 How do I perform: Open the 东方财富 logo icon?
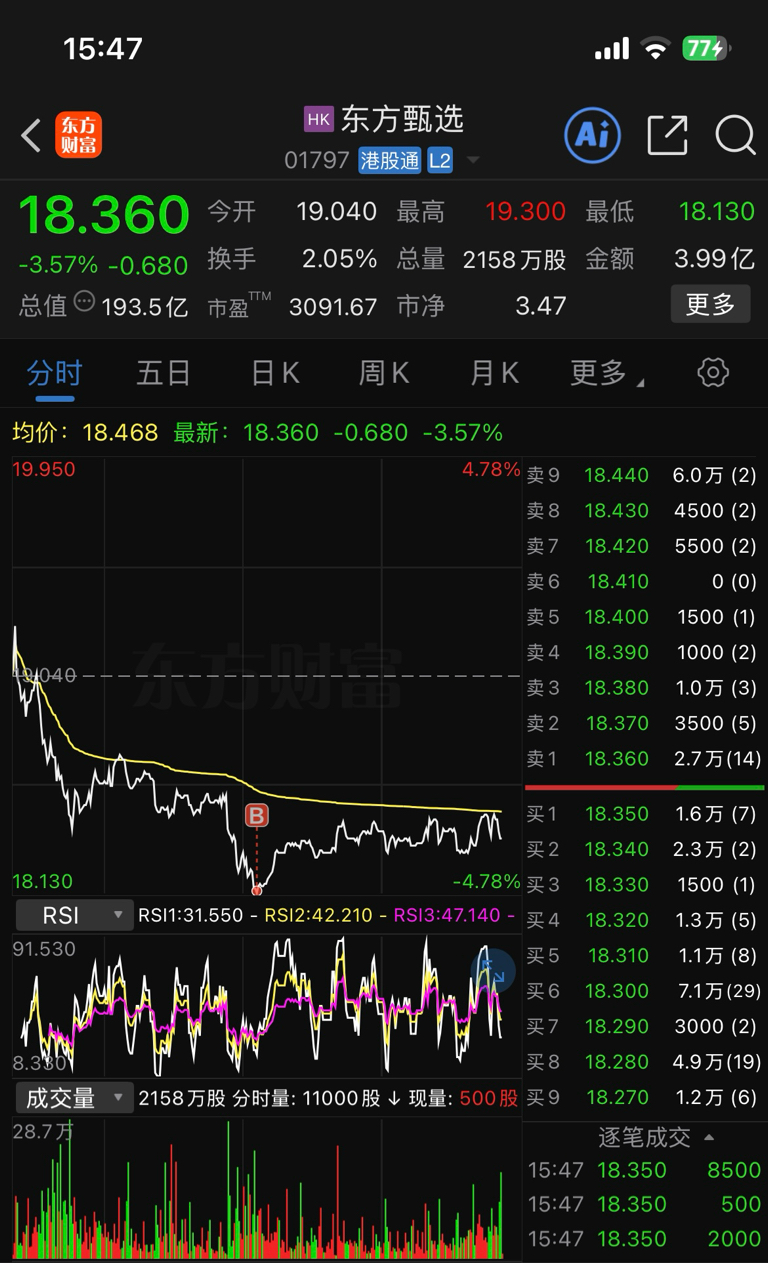point(78,135)
